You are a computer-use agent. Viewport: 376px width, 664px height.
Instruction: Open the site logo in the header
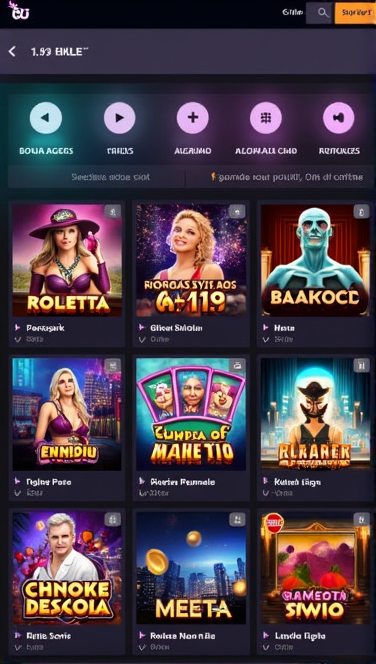[x=19, y=11]
